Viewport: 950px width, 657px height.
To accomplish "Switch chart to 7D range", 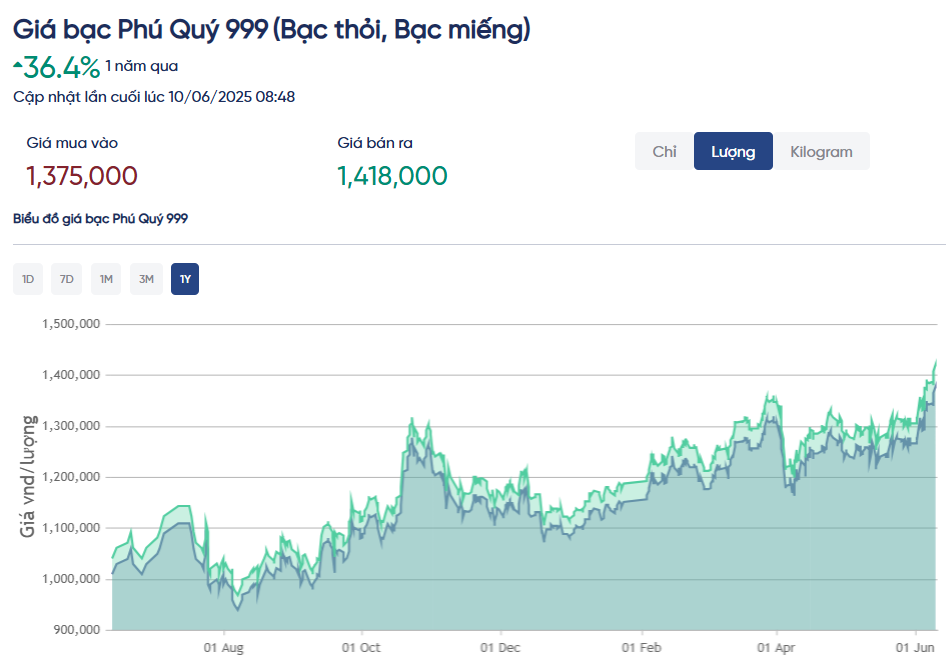I will 67,279.
